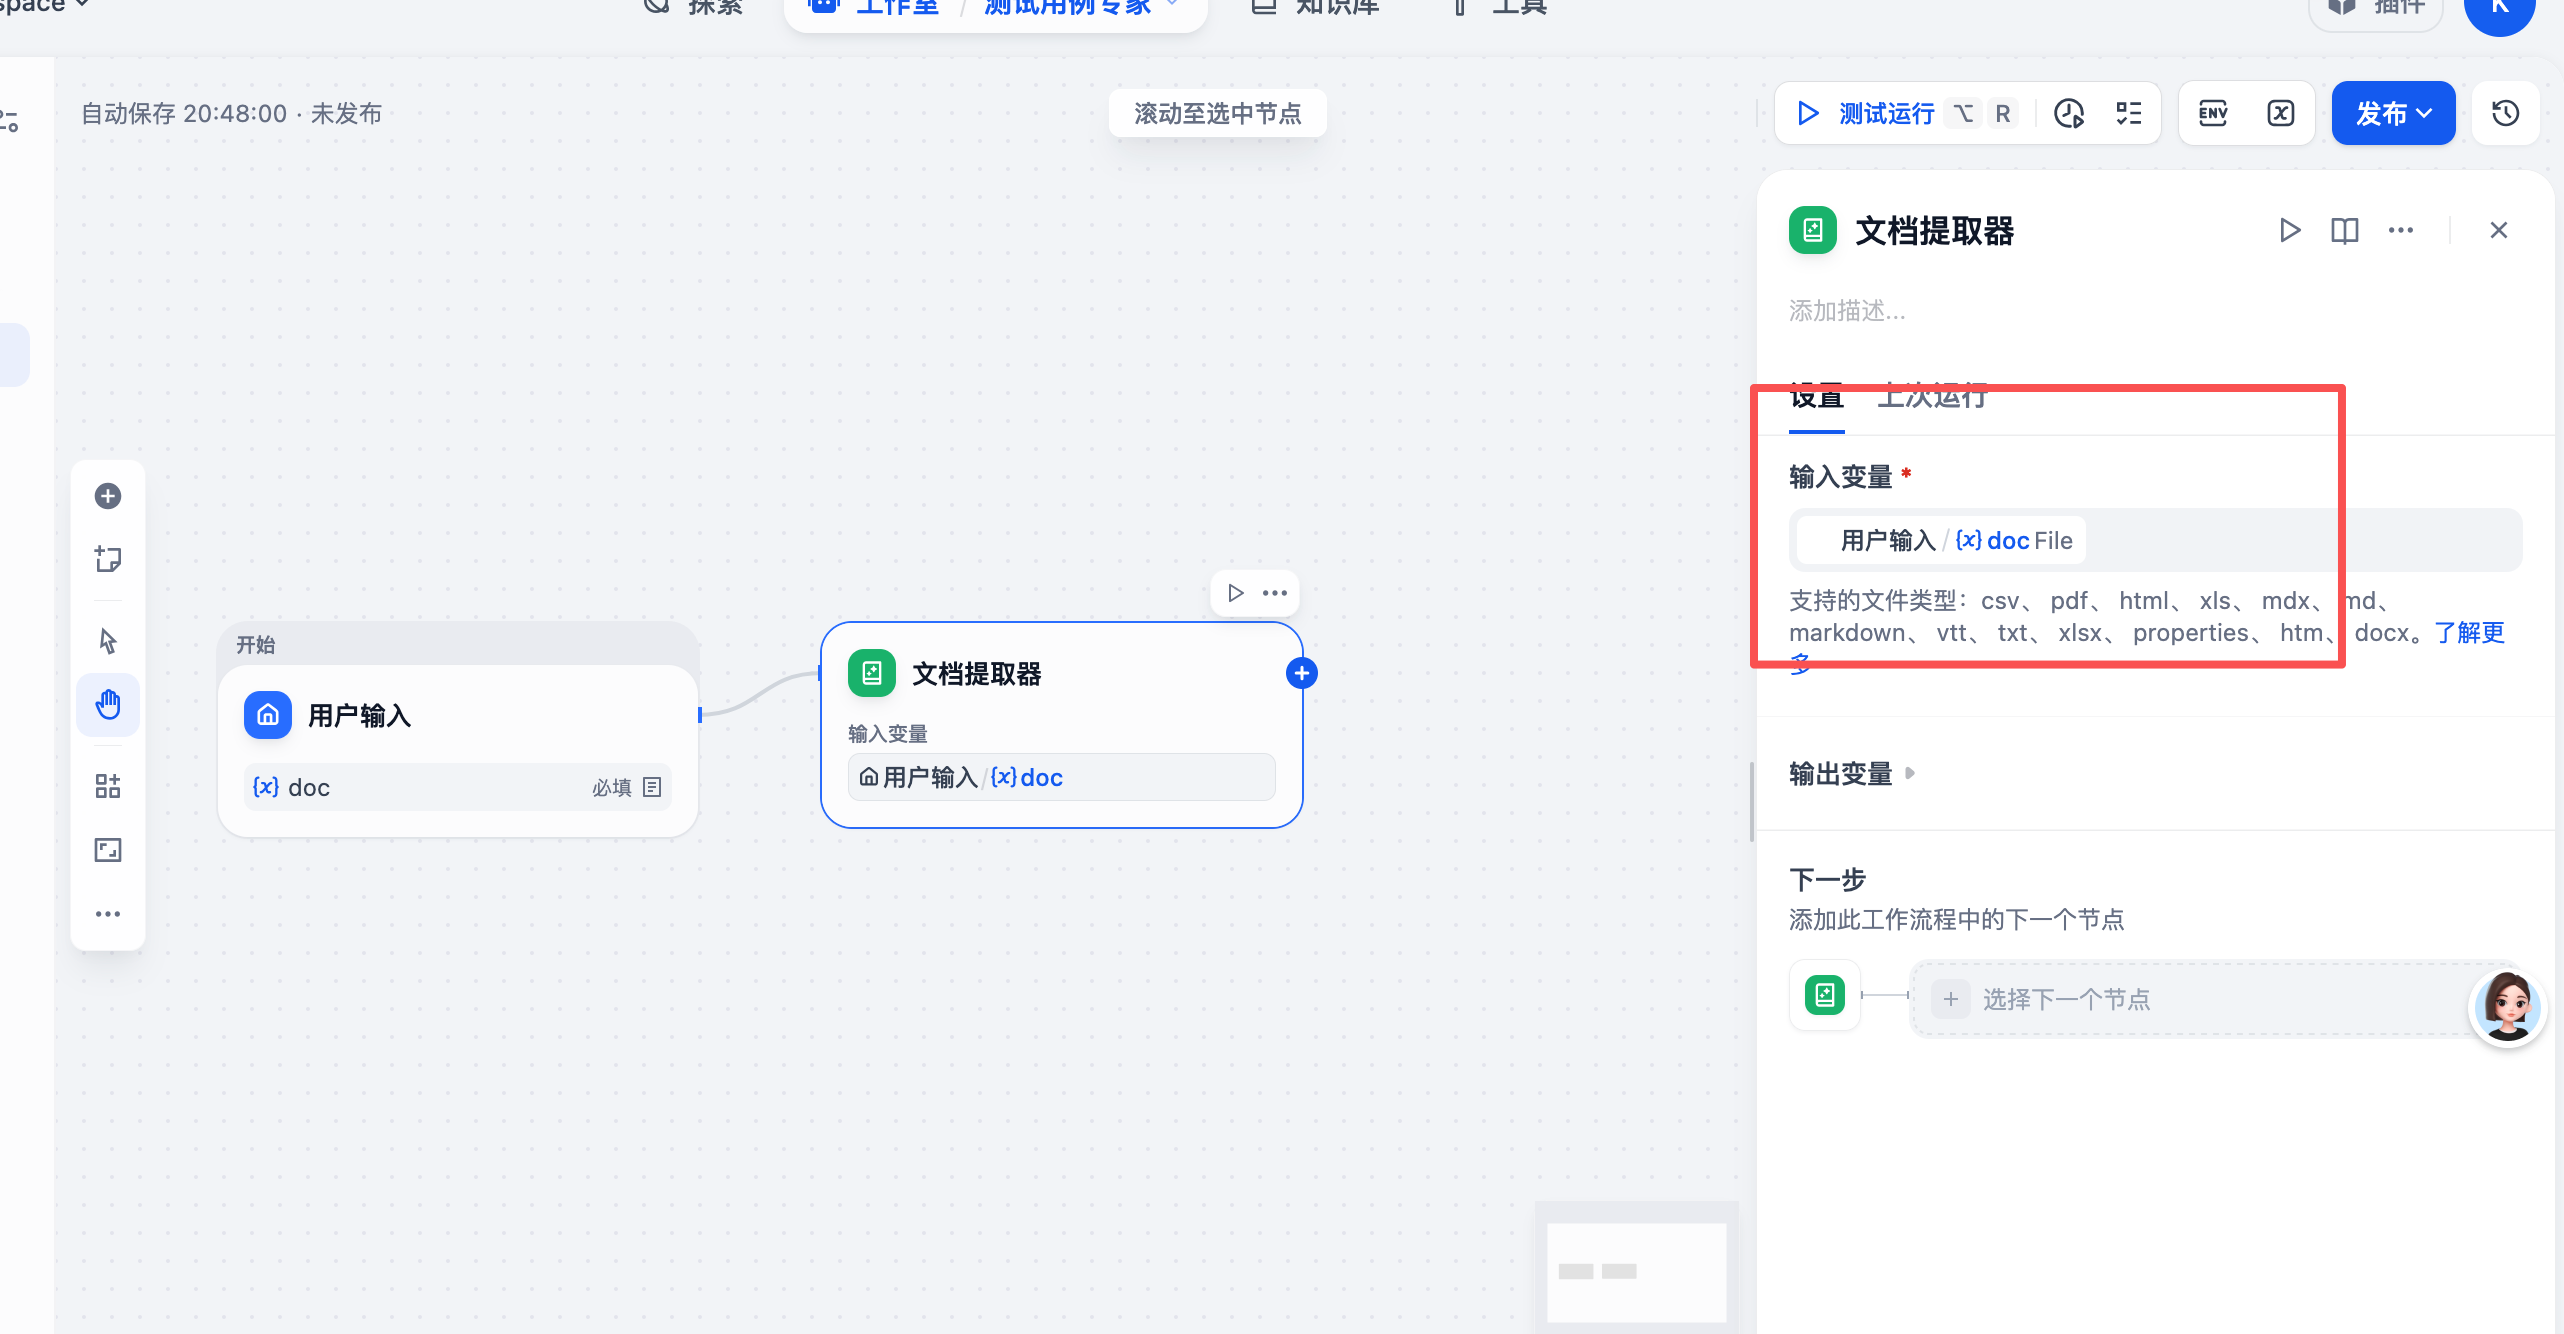Switch to the 上次运行 tab

point(1932,398)
